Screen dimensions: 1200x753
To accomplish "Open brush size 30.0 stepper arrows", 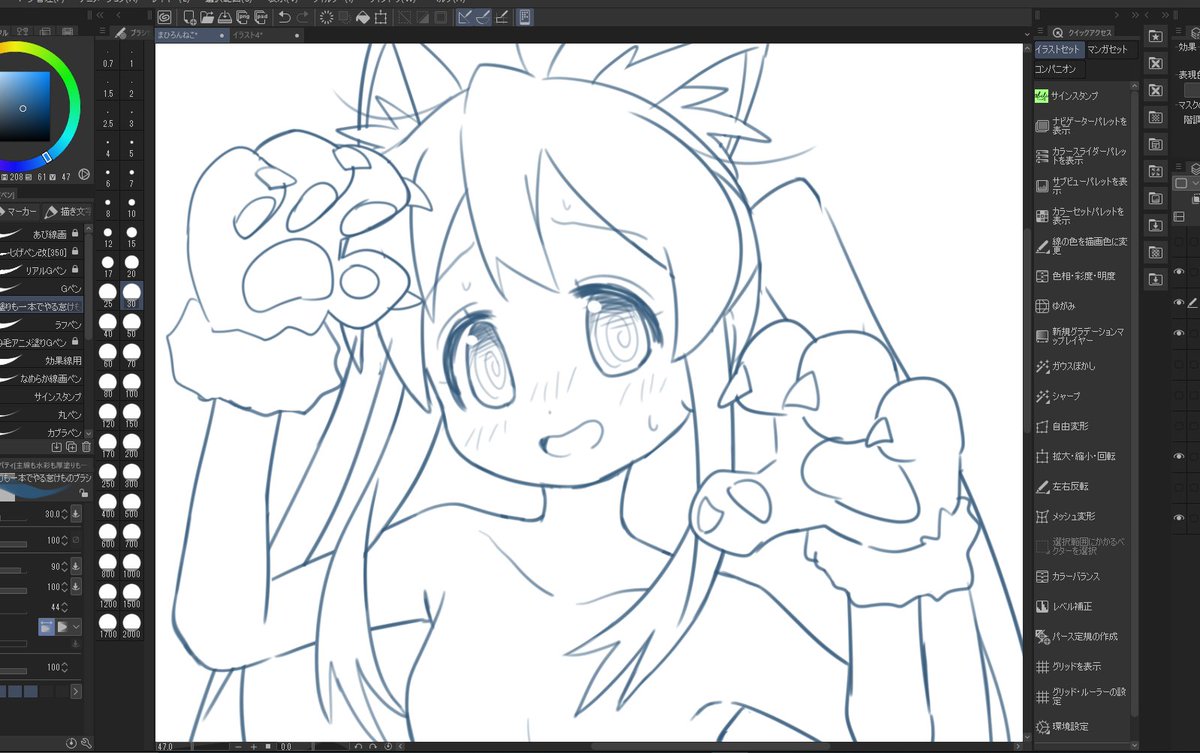I will click(x=63, y=514).
